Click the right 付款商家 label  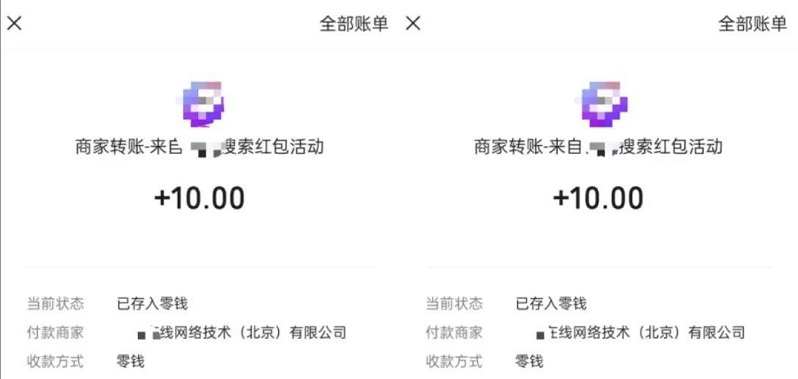454,333
